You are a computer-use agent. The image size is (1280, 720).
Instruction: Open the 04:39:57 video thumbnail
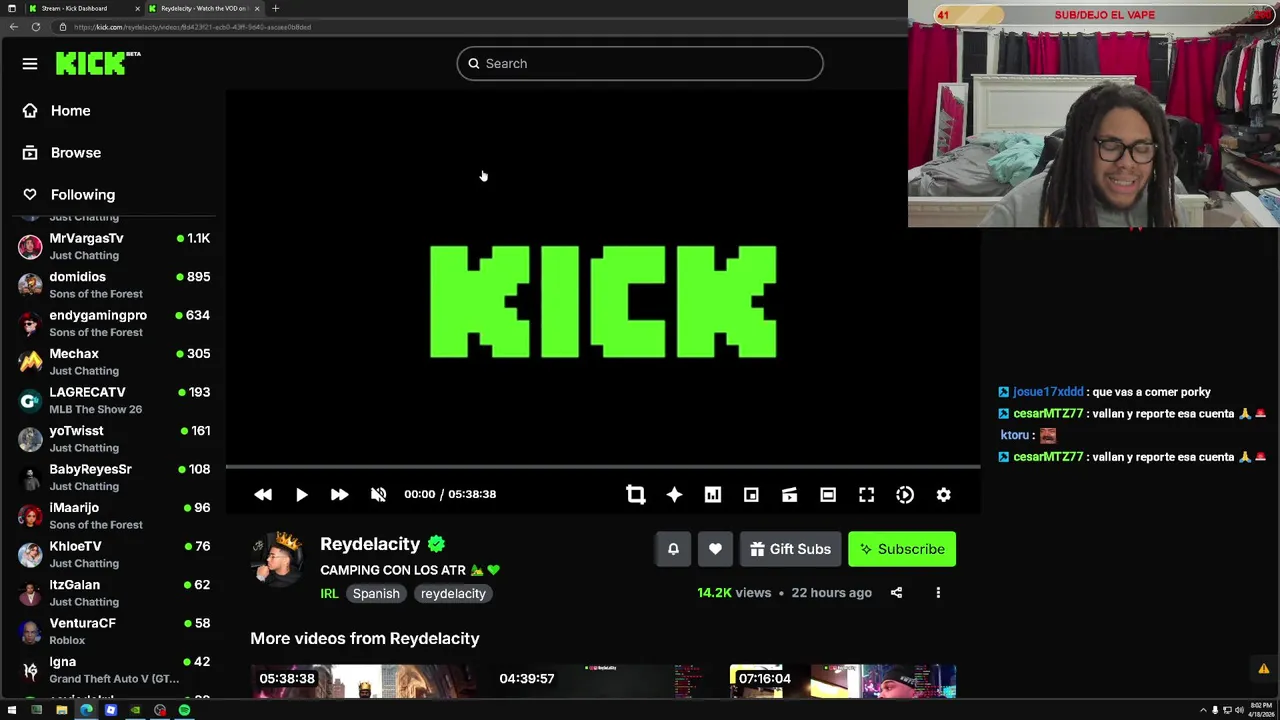(603, 681)
